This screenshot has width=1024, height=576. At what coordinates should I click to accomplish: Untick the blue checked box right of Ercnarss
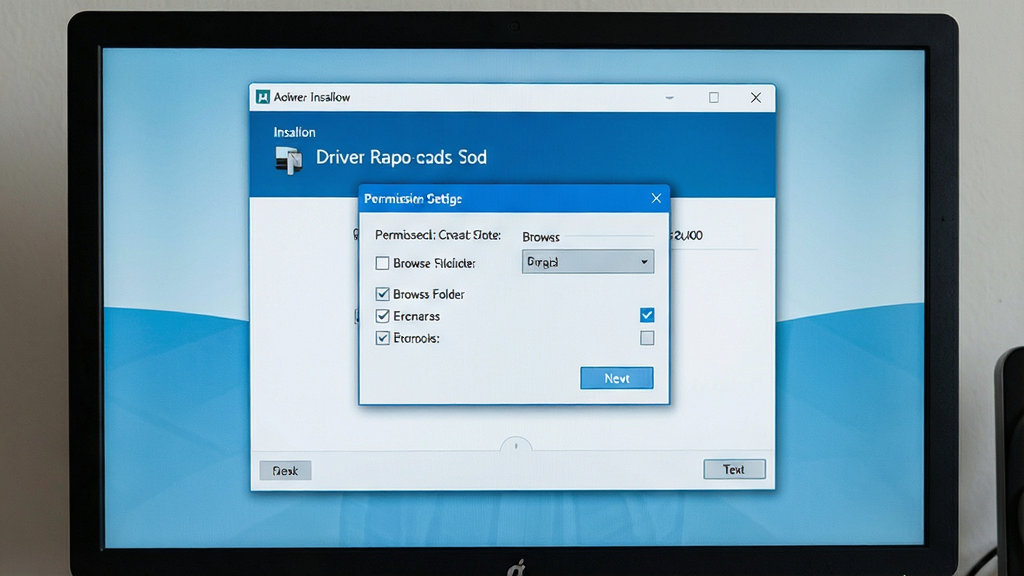point(647,315)
